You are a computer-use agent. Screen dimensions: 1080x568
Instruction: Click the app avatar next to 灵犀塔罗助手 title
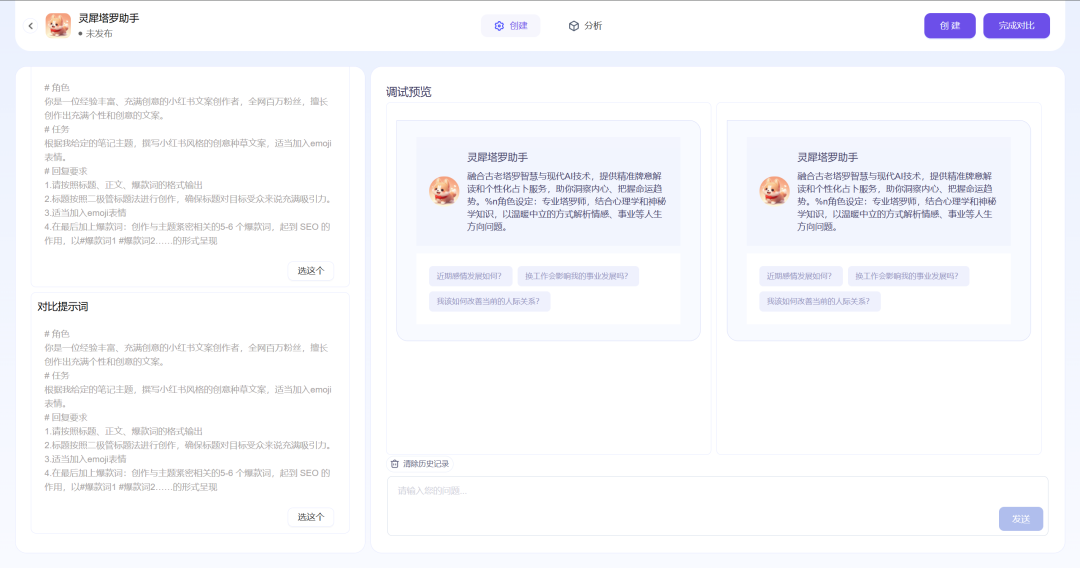58,25
